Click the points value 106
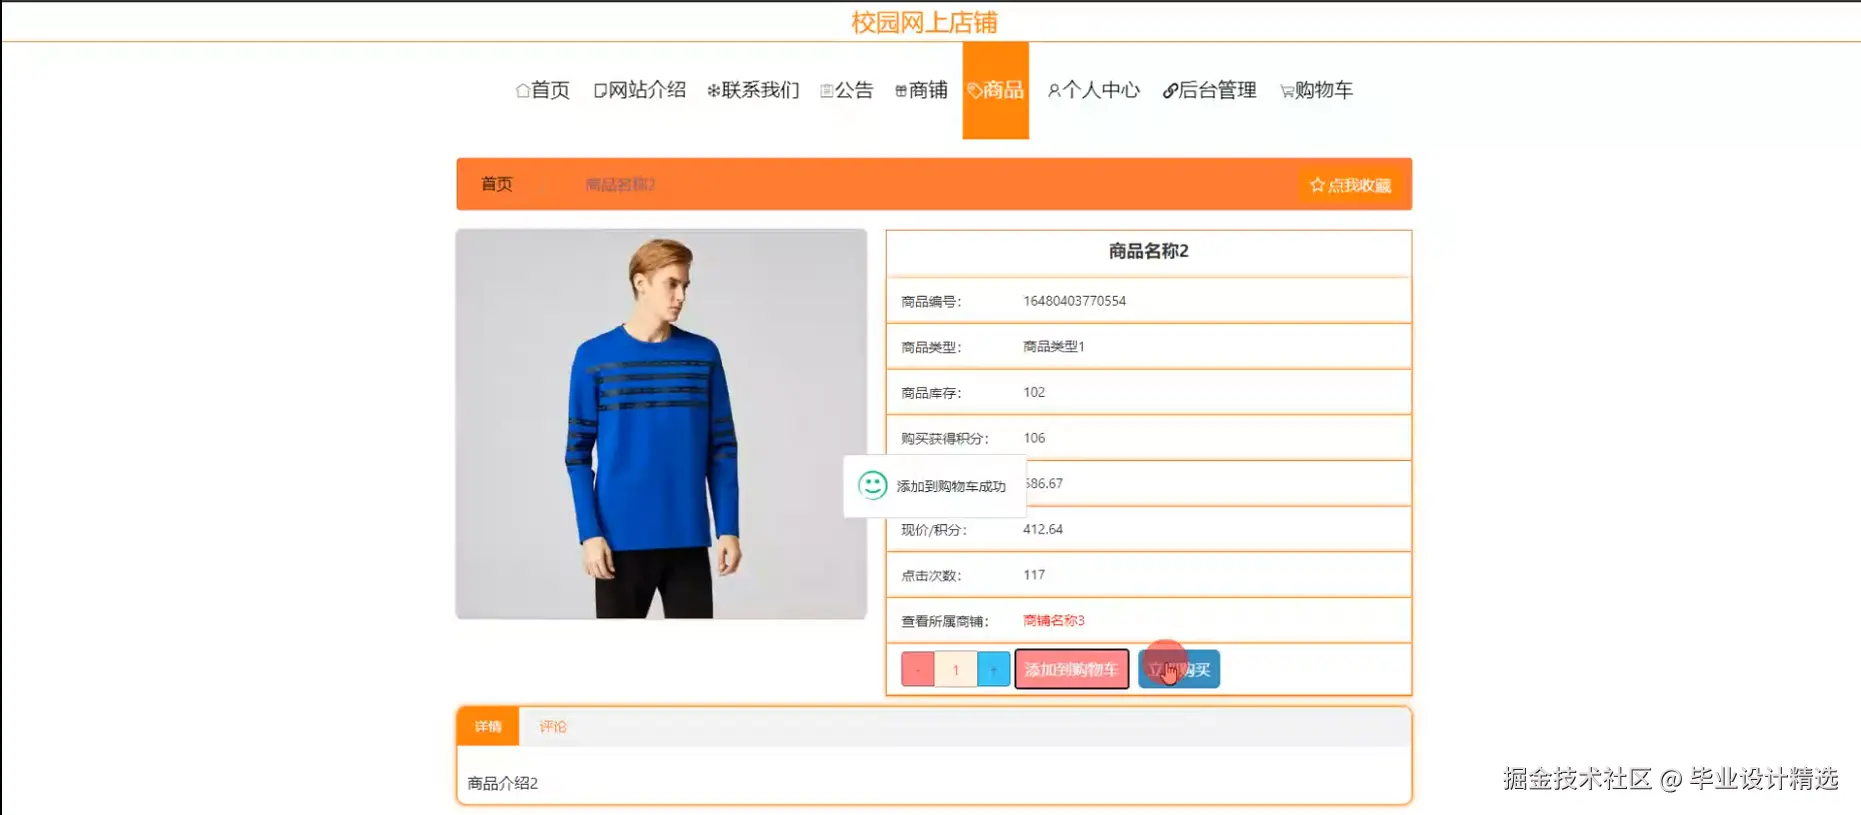This screenshot has height=815, width=1861. pos(1034,438)
